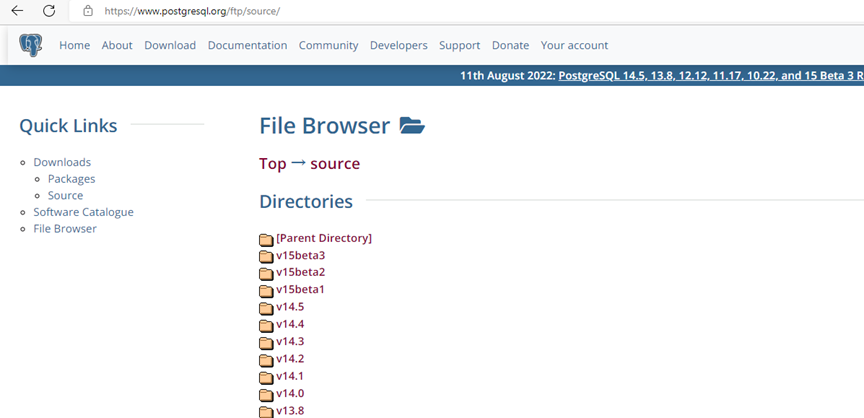The height and width of the screenshot is (418, 864).
Task: Open the v14.0 directory link
Action: tap(290, 393)
